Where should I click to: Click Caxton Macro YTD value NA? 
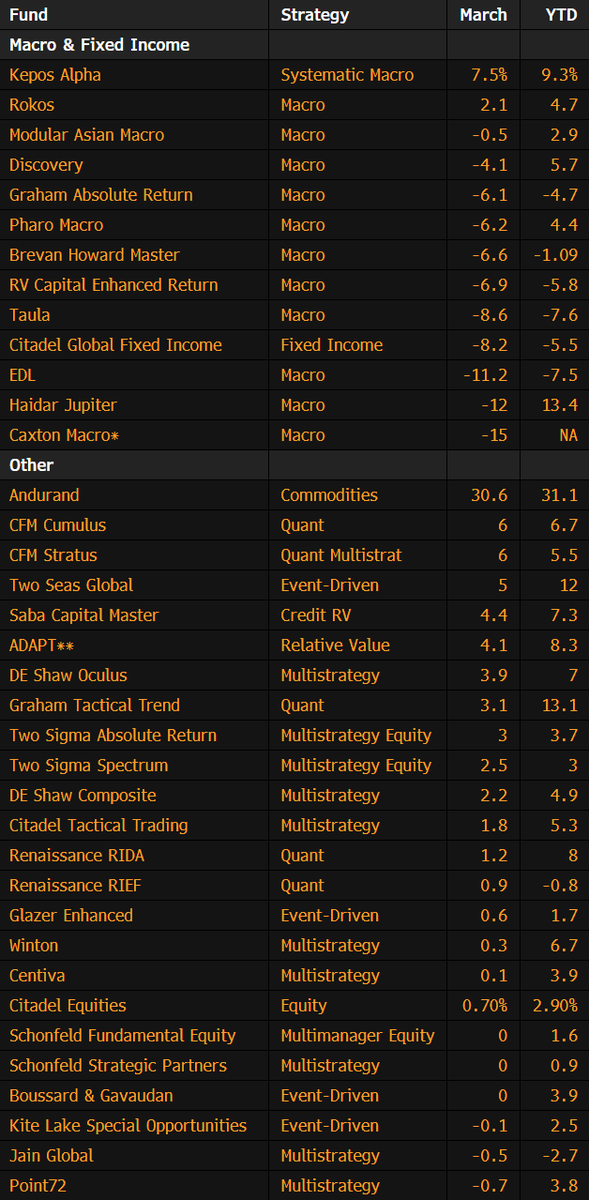[567, 435]
